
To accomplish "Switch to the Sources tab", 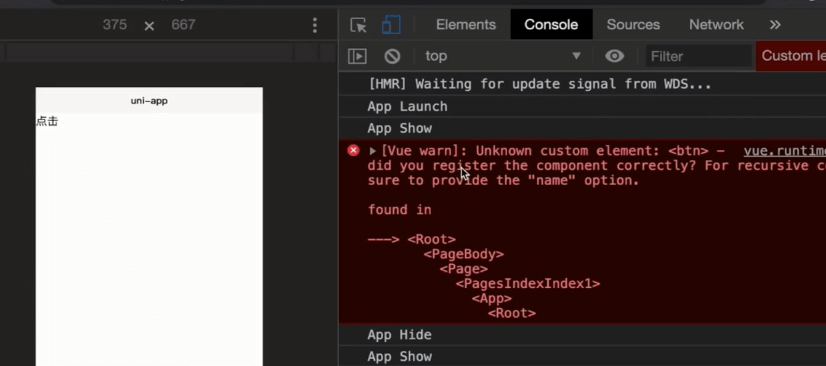I will coord(633,25).
